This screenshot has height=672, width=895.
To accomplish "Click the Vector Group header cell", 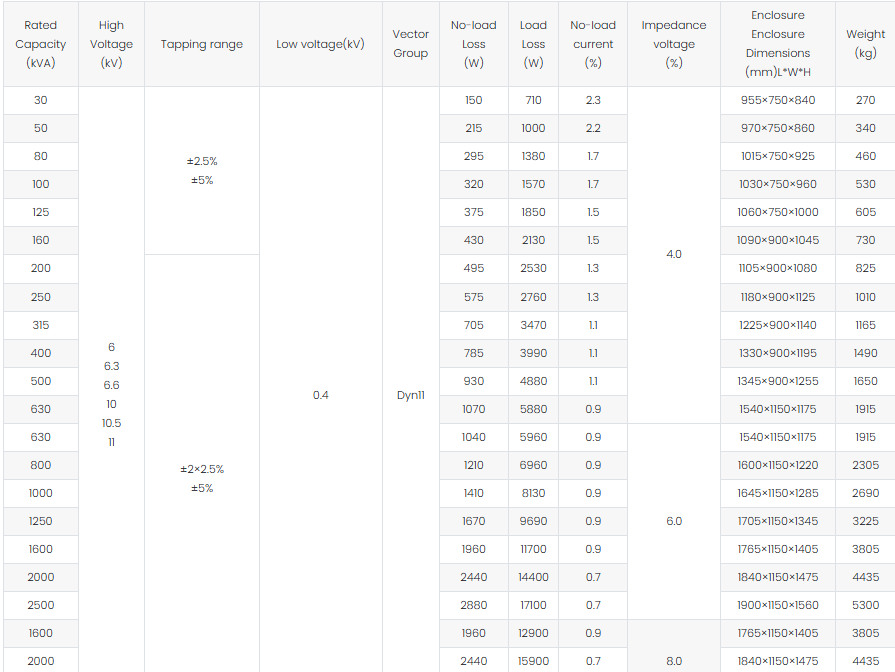I will 410,44.
